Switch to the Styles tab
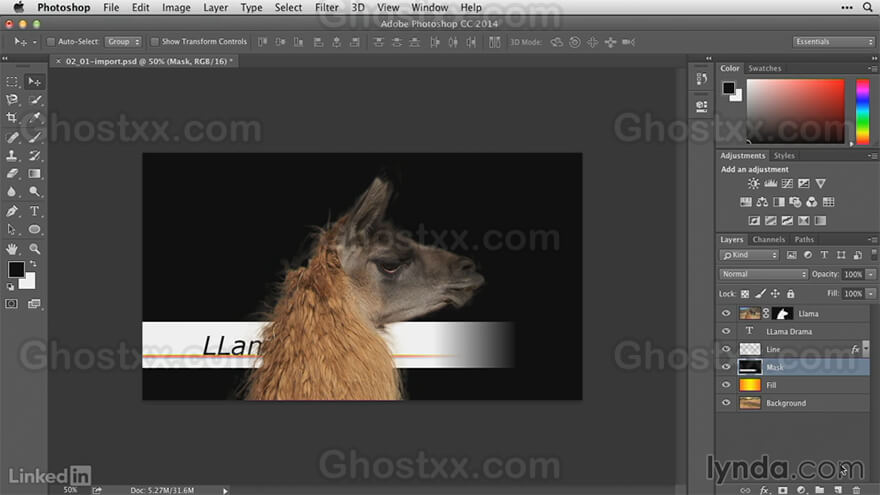 pos(784,155)
